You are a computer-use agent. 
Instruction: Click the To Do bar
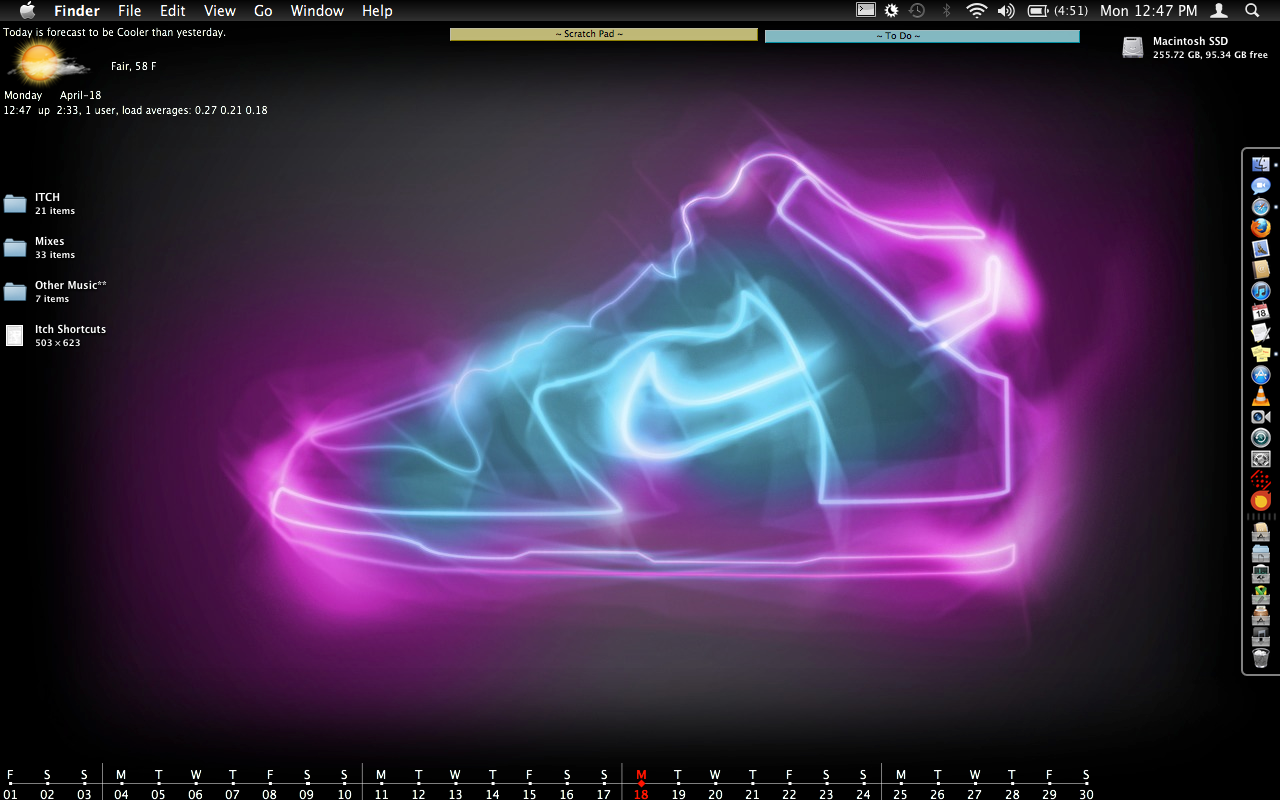[x=922, y=36]
